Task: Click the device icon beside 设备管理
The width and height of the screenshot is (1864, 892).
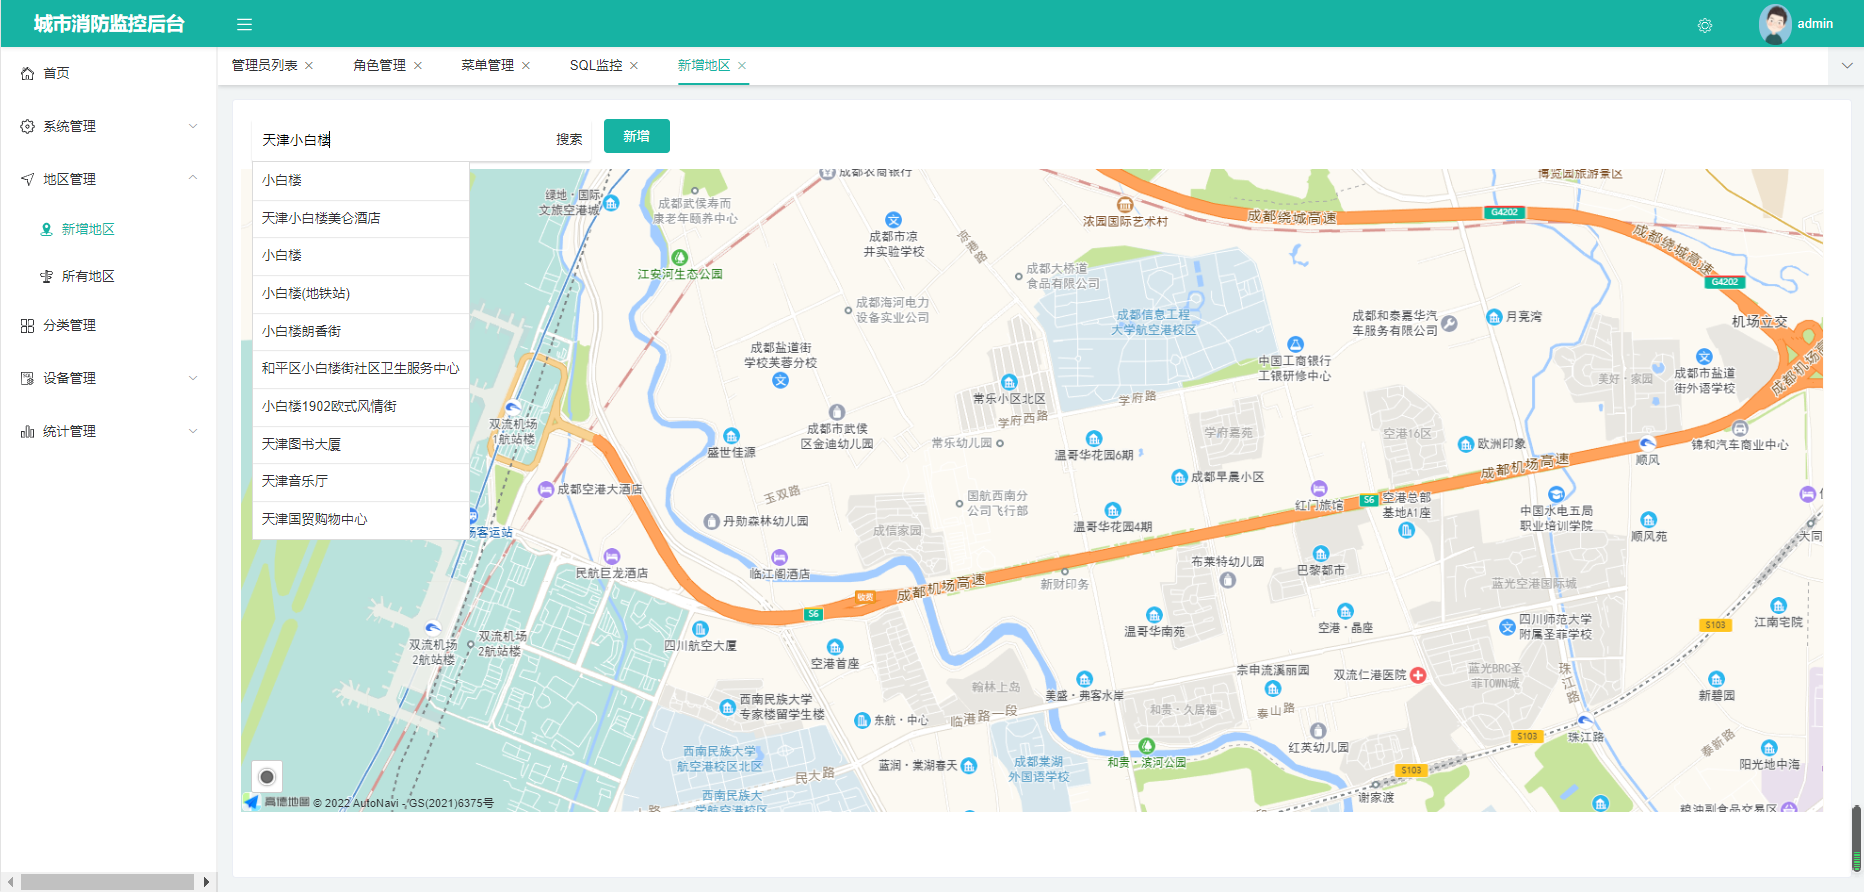Action: click(x=28, y=378)
